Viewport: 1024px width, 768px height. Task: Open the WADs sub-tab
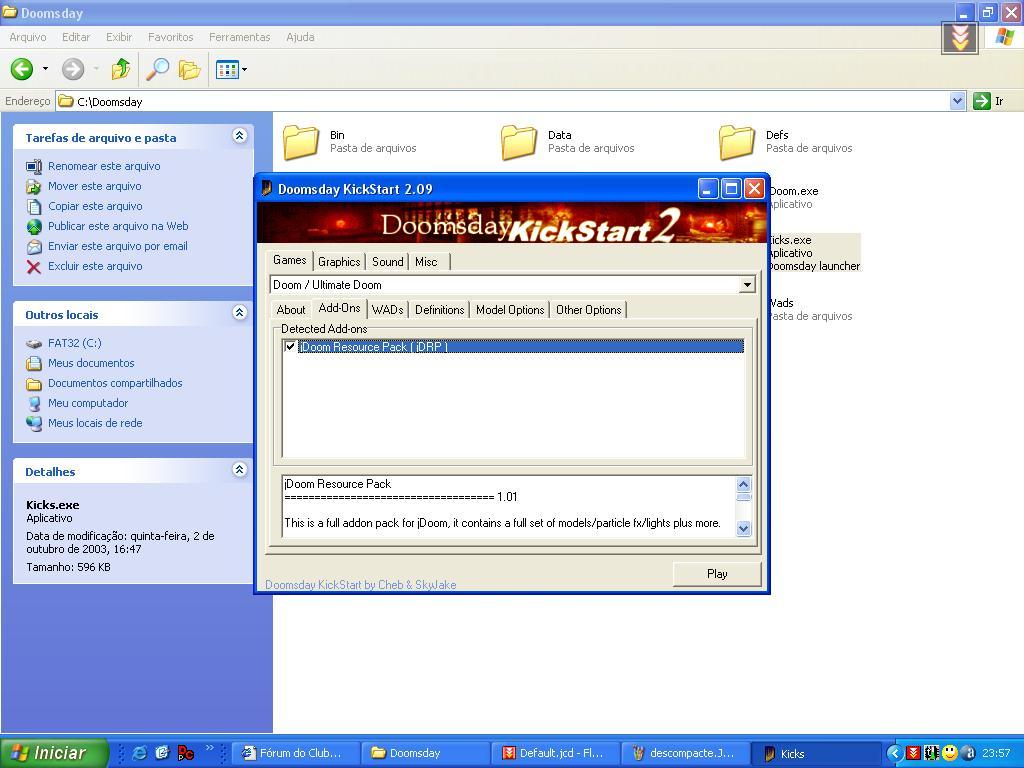387,310
